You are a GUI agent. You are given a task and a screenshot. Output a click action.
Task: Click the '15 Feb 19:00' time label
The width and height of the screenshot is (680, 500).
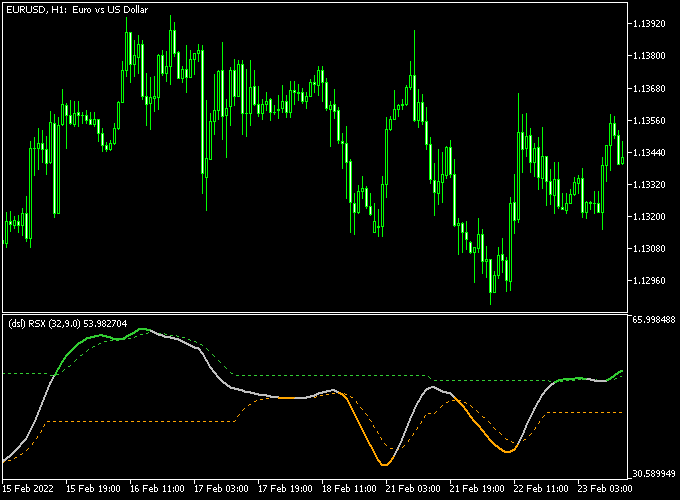pyautogui.click(x=93, y=489)
